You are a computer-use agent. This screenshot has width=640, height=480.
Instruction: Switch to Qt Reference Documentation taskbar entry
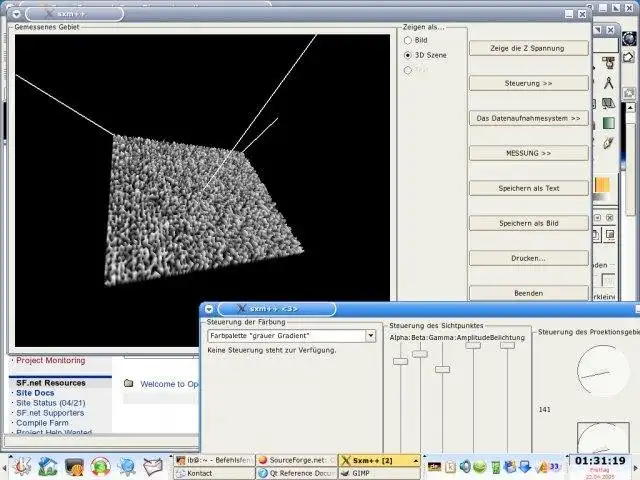[297, 473]
